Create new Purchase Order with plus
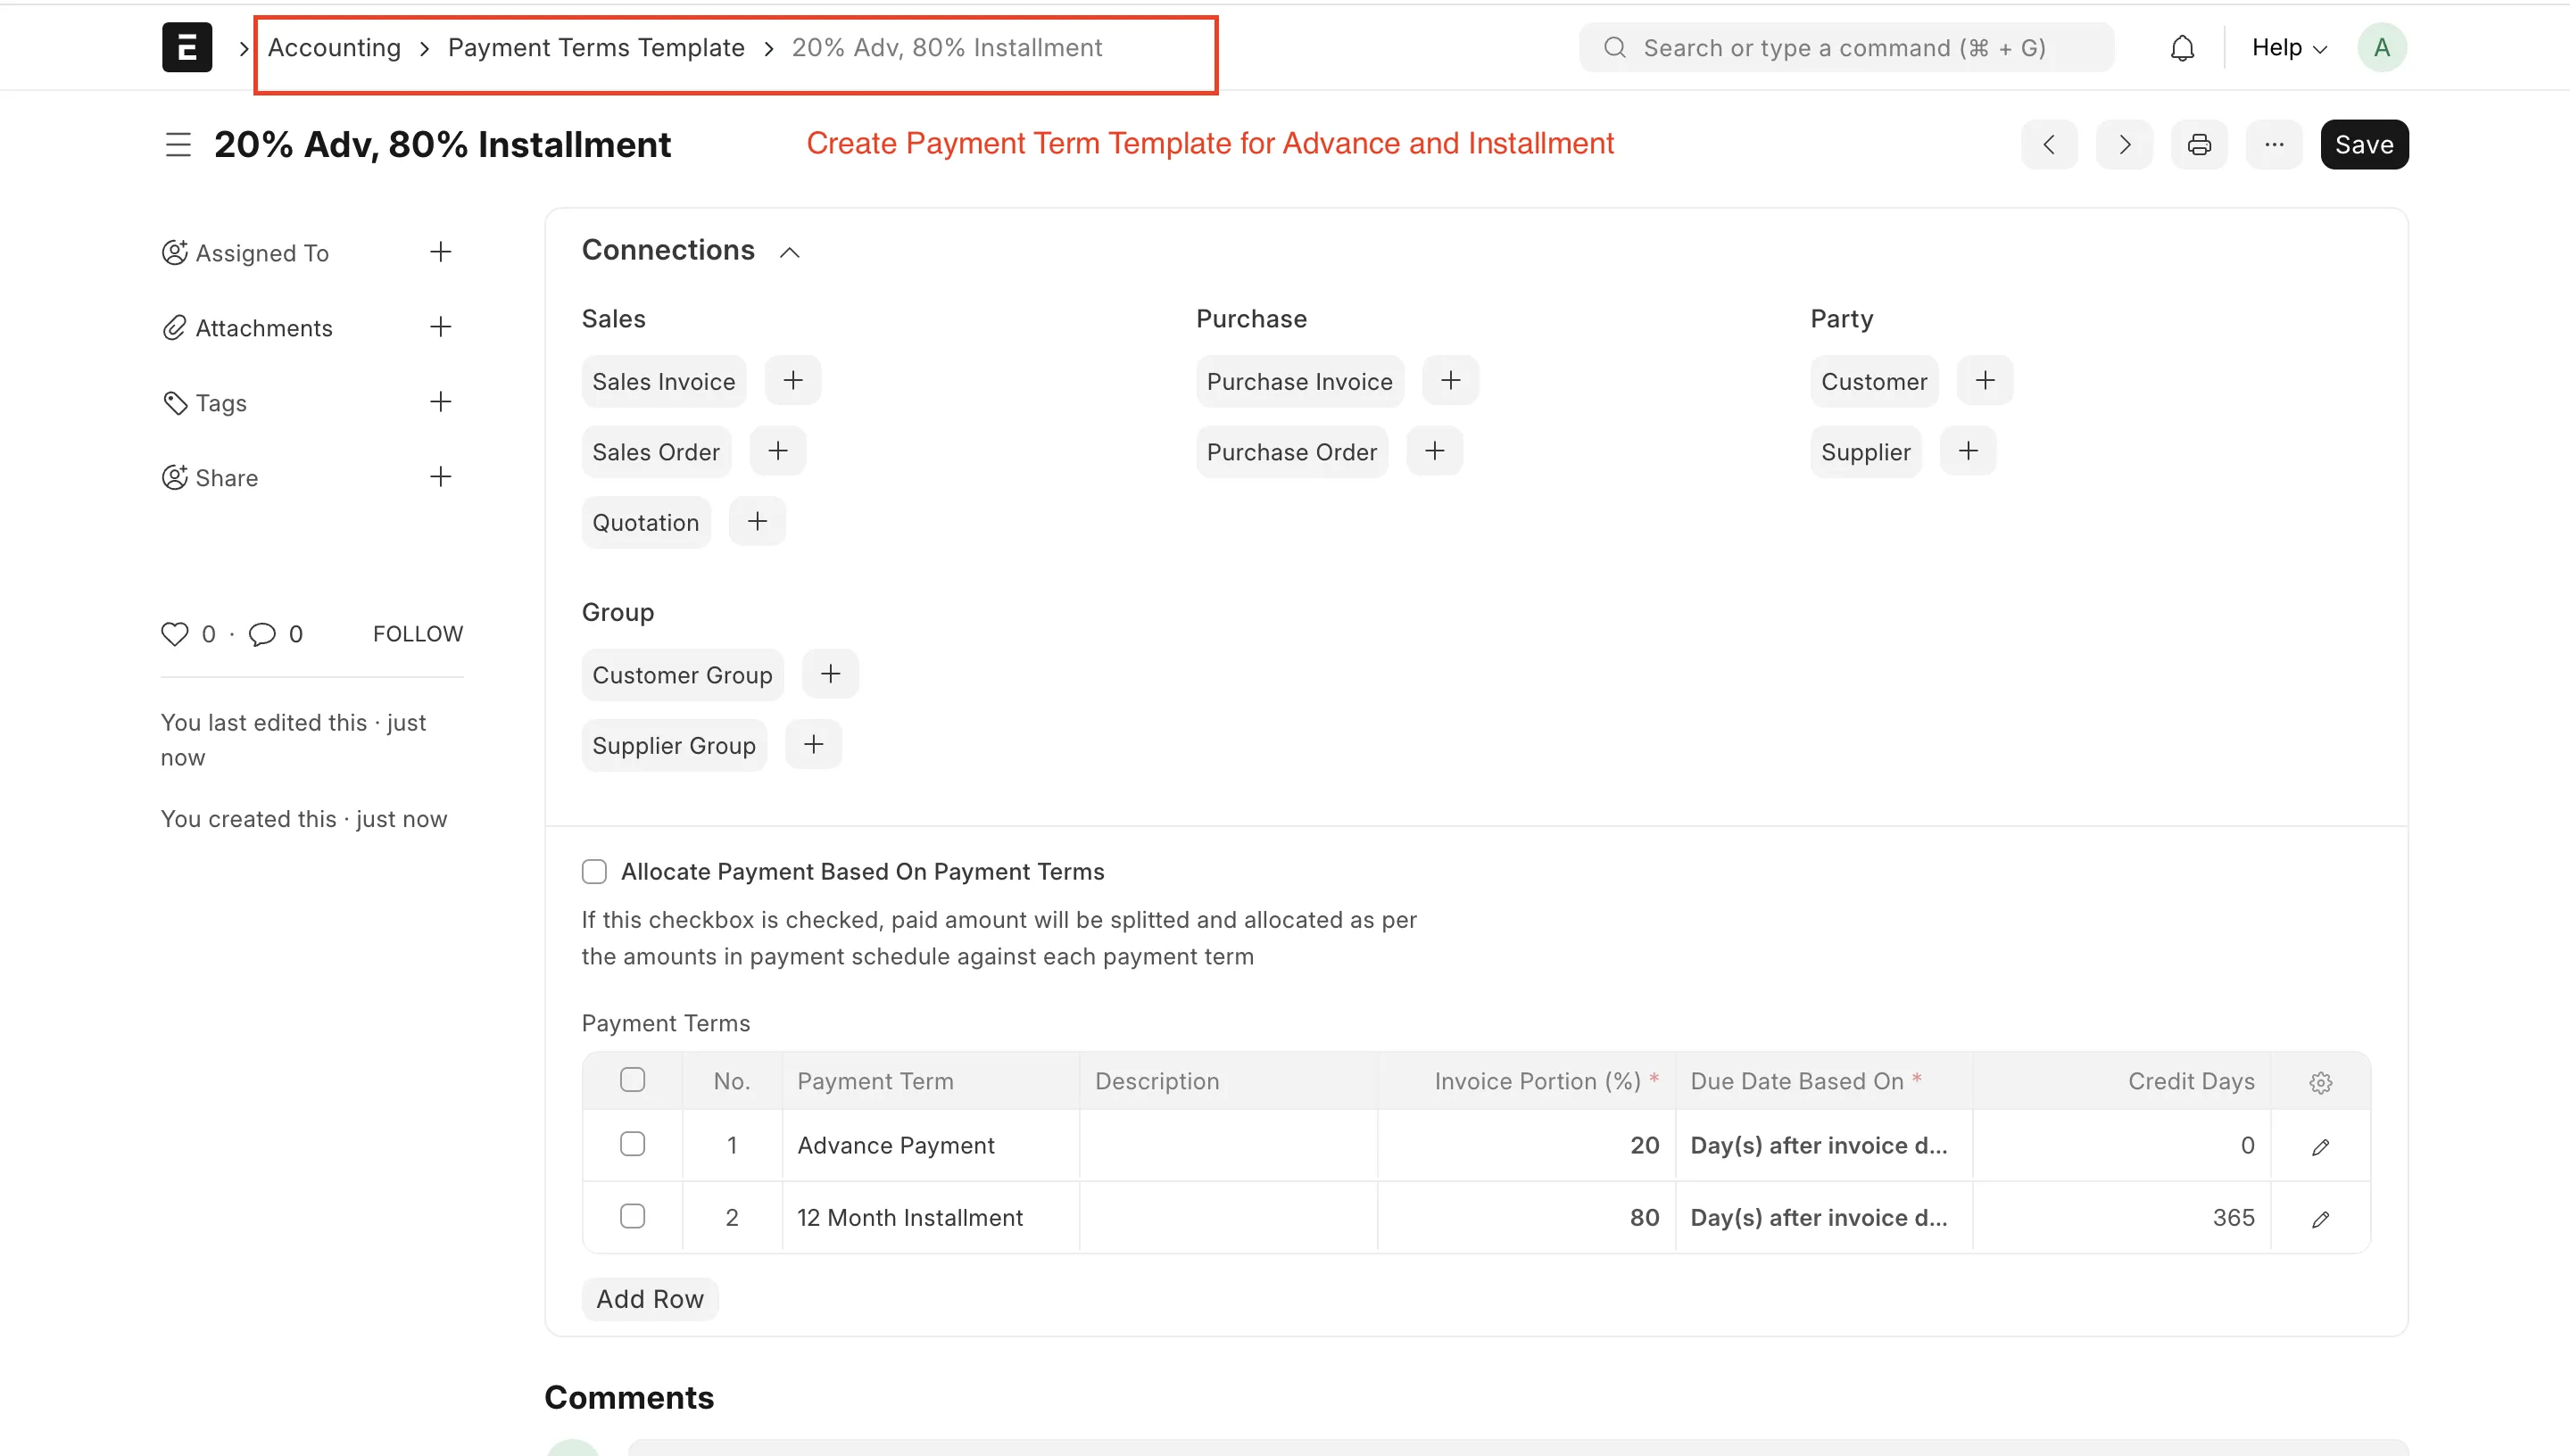 coord(1435,451)
